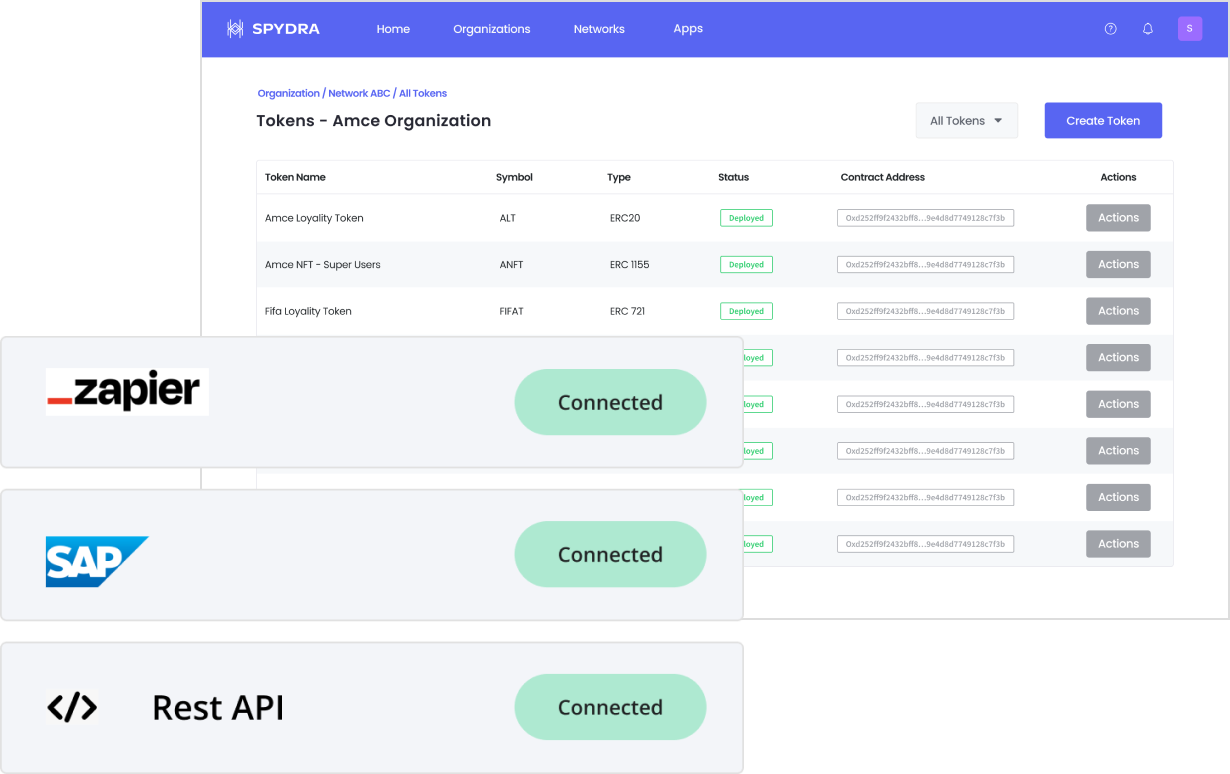Click the Network ABC breadcrumb link
The width and height of the screenshot is (1230, 774).
[x=358, y=93]
